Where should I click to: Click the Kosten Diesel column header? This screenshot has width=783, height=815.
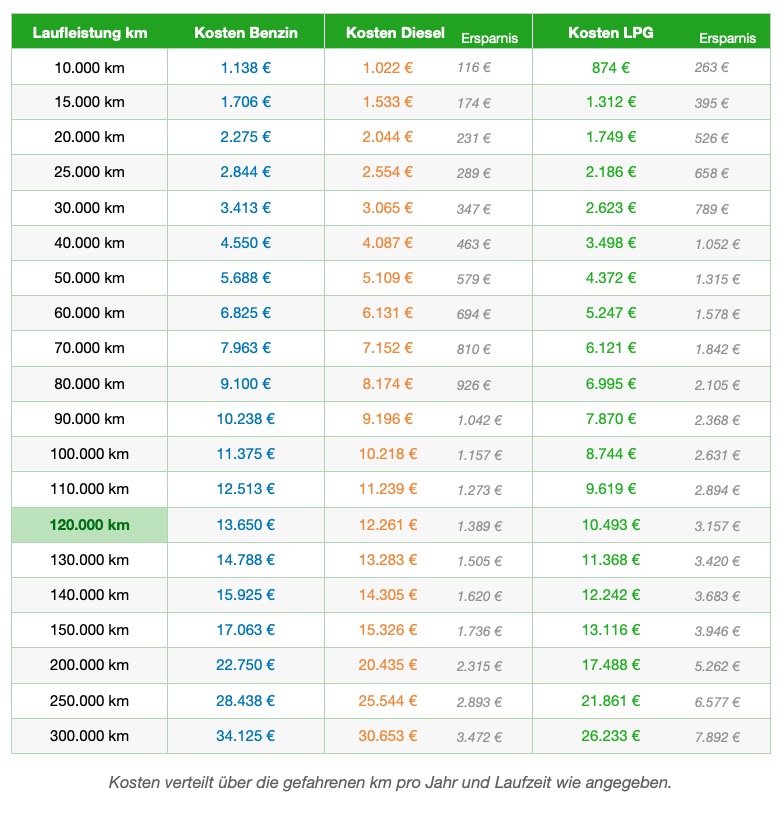click(395, 32)
